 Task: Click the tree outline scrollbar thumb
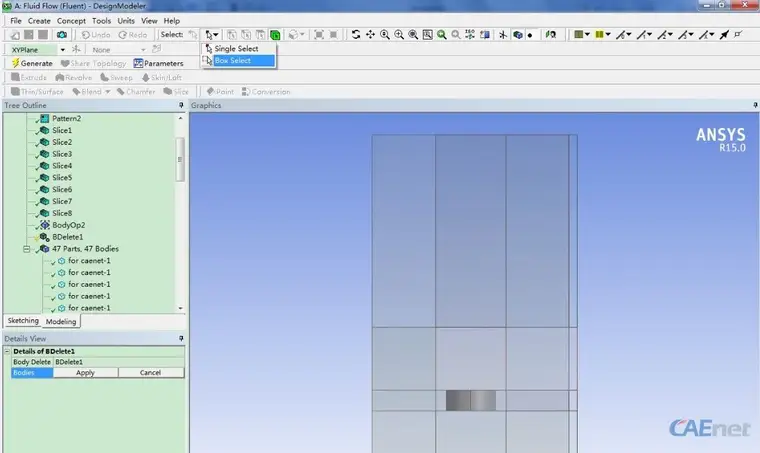(x=180, y=159)
